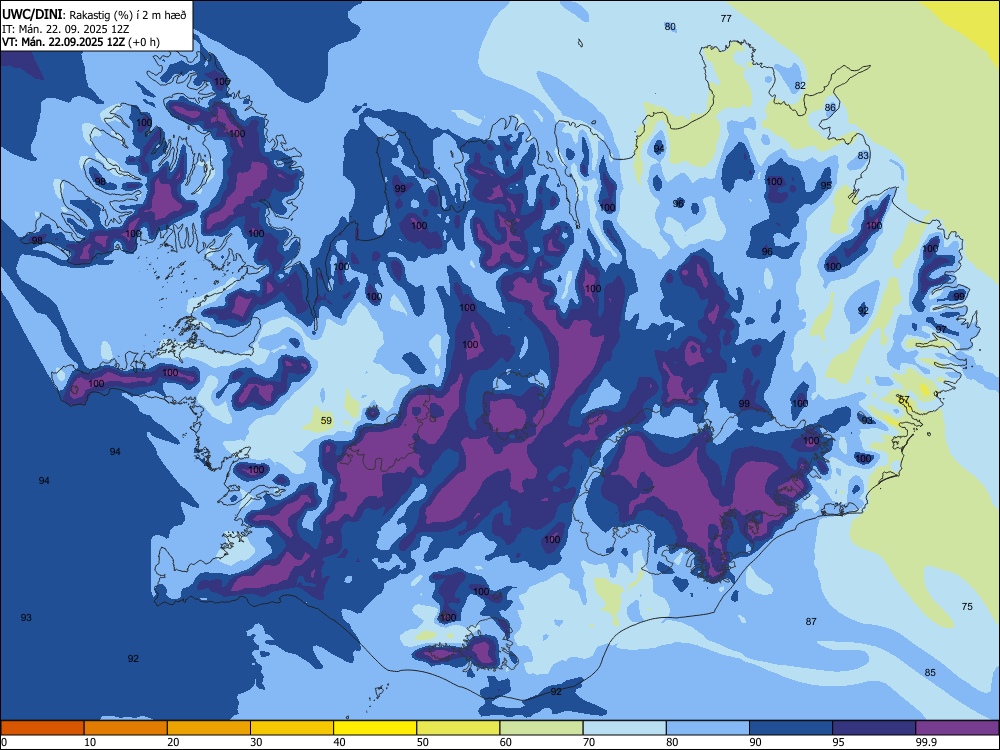
Task: Click the '99.9' label on the color scale
Action: pos(925,742)
